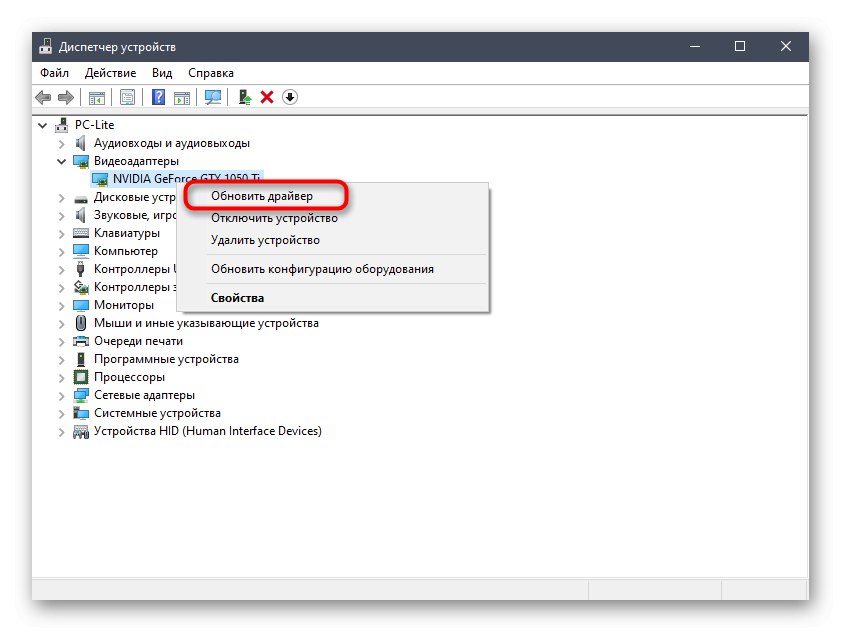Click the red X uninstall device icon

pos(267,97)
